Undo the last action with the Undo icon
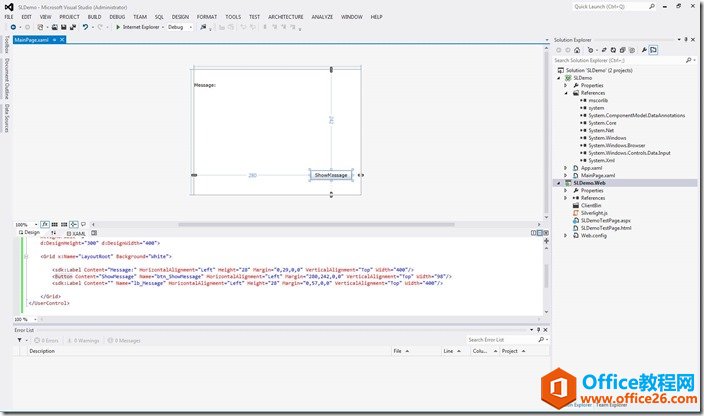This screenshot has height=416, width=704. click(x=85, y=27)
